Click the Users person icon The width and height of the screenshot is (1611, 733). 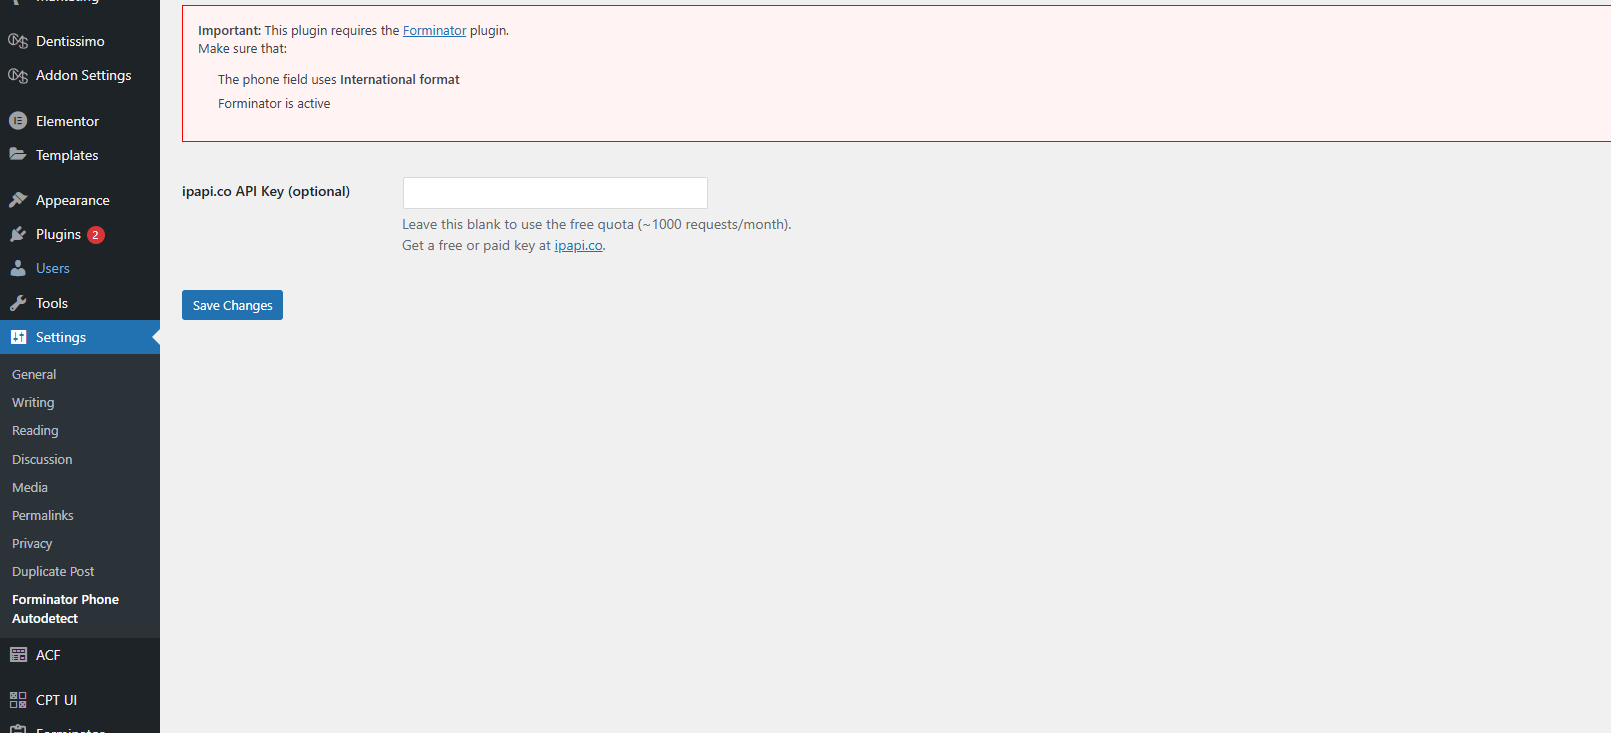point(18,268)
